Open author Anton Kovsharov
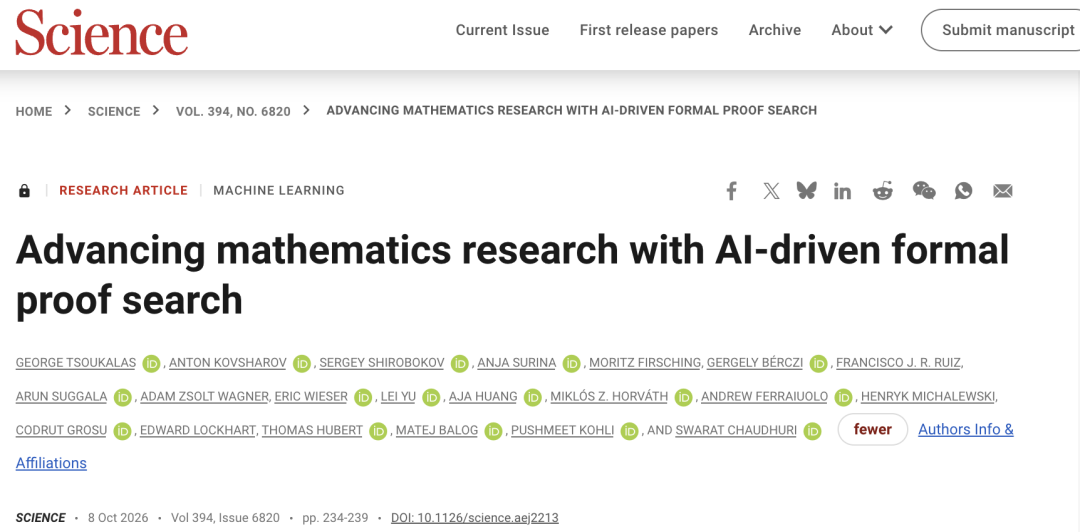Screen dimensions: 1080x532 [227, 362]
